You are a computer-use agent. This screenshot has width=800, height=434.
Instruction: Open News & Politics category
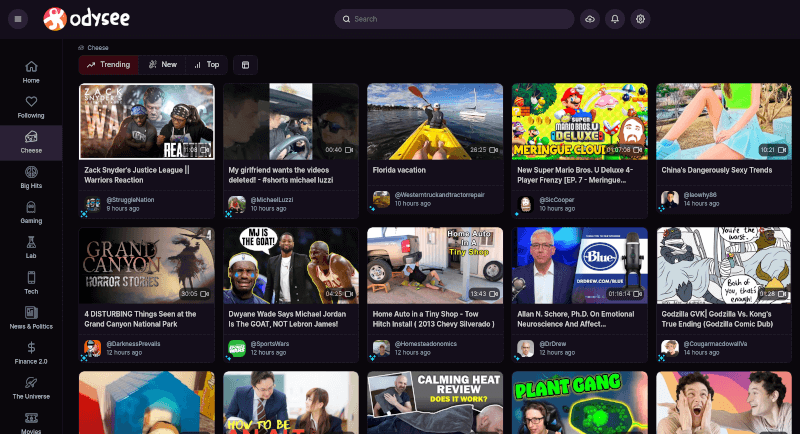tap(31, 318)
